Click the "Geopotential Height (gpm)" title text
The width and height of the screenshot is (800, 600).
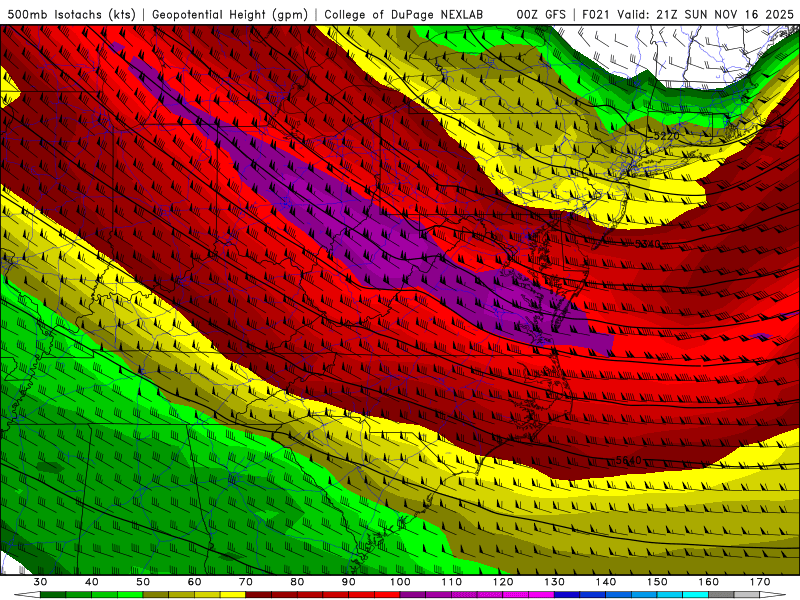(x=230, y=15)
